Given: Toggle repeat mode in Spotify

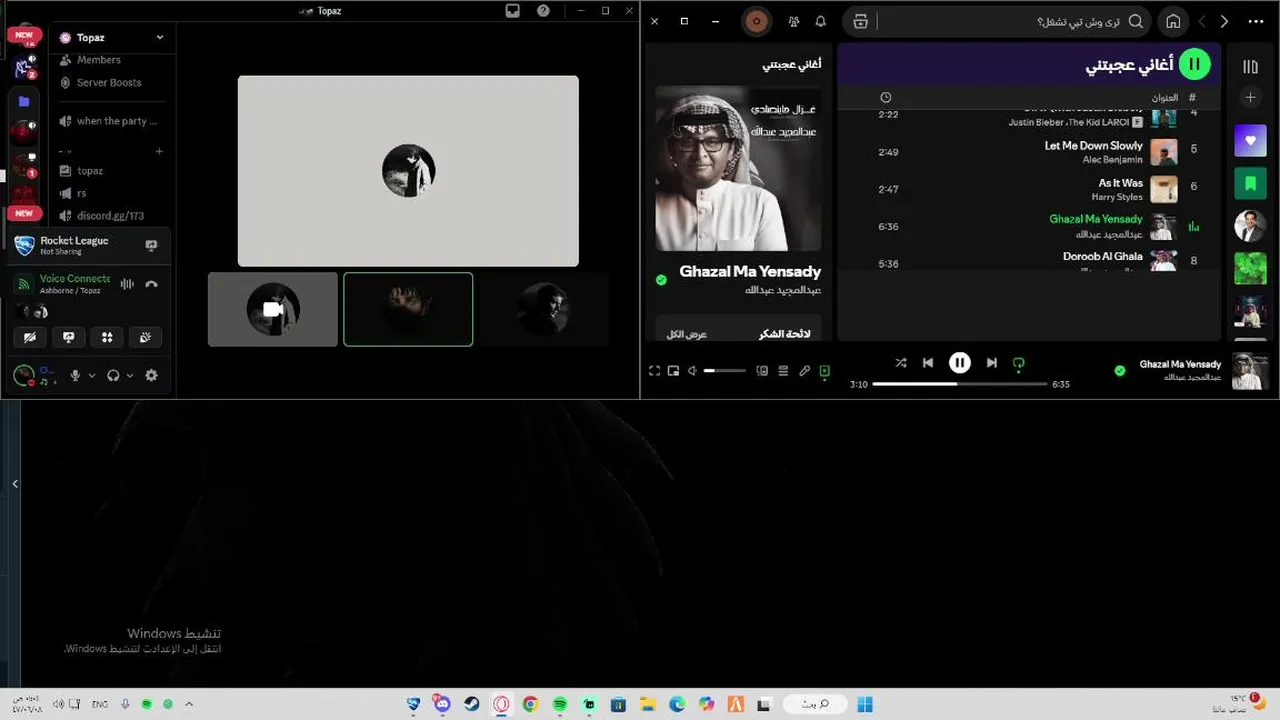Looking at the screenshot, I should (1019, 364).
